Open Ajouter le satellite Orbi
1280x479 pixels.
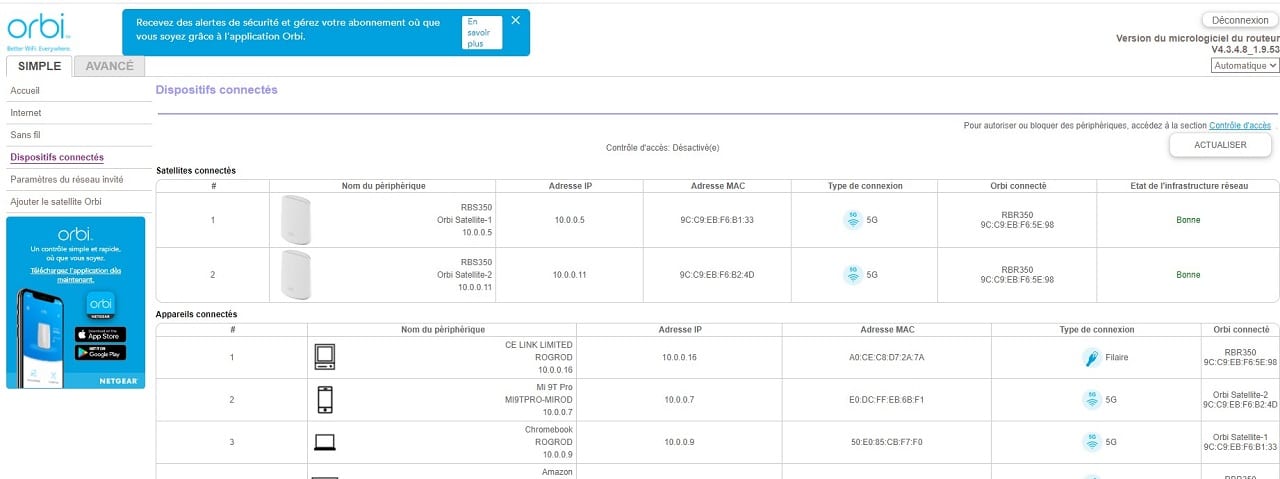point(56,202)
